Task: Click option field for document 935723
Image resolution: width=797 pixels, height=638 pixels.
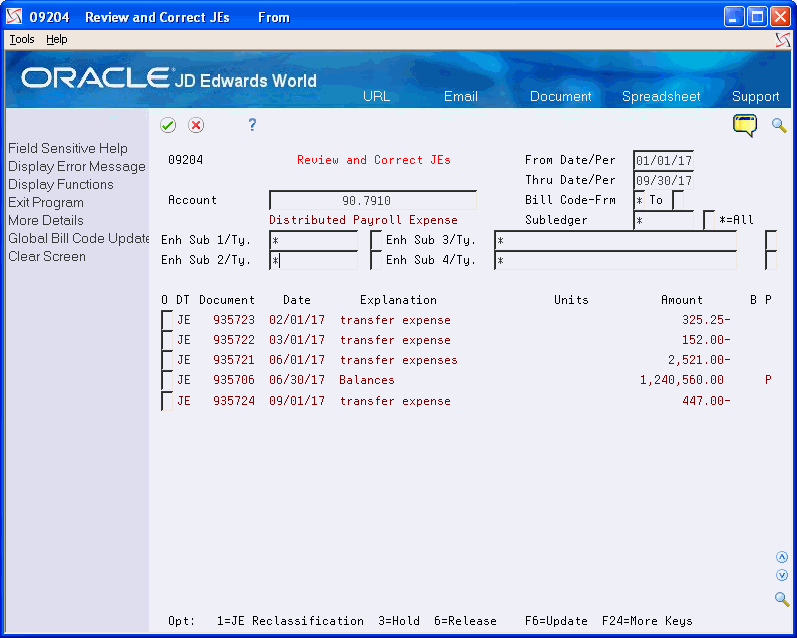Action: point(167,320)
